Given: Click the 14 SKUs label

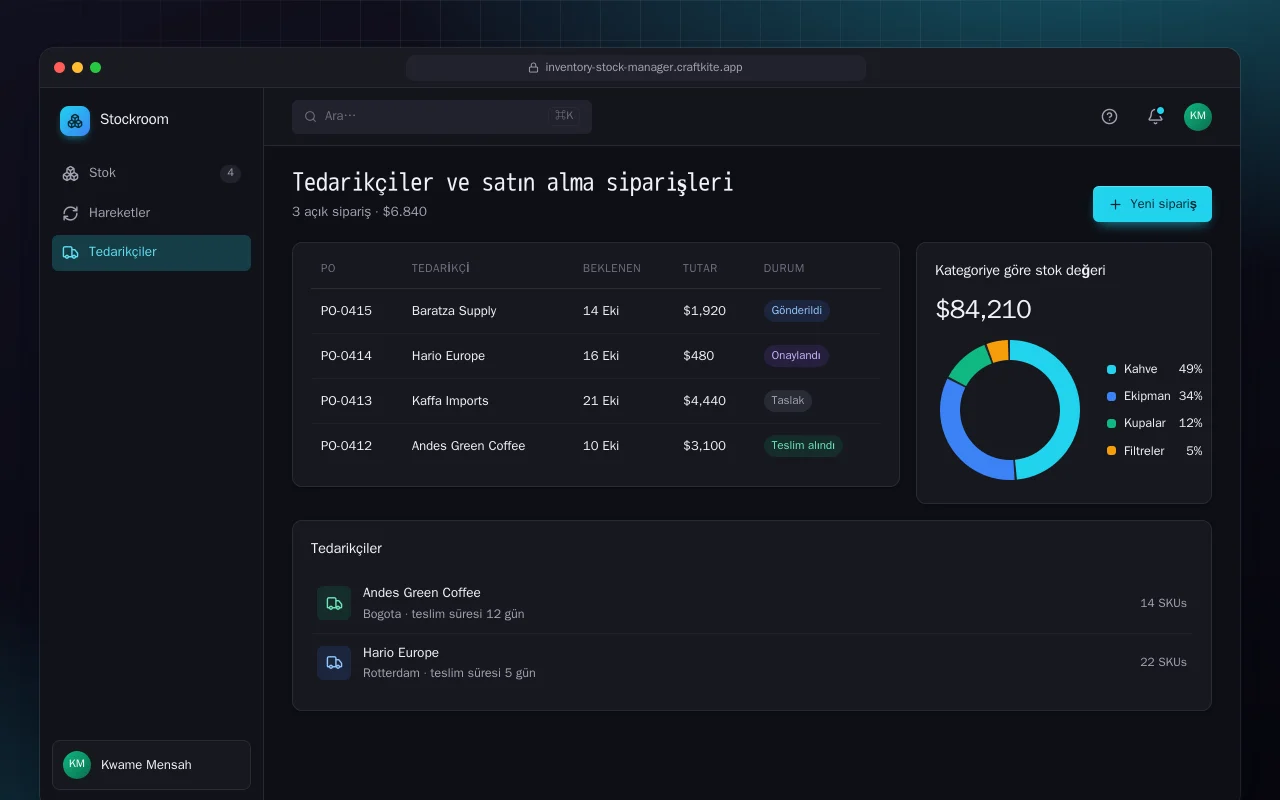Looking at the screenshot, I should (x=1163, y=603).
